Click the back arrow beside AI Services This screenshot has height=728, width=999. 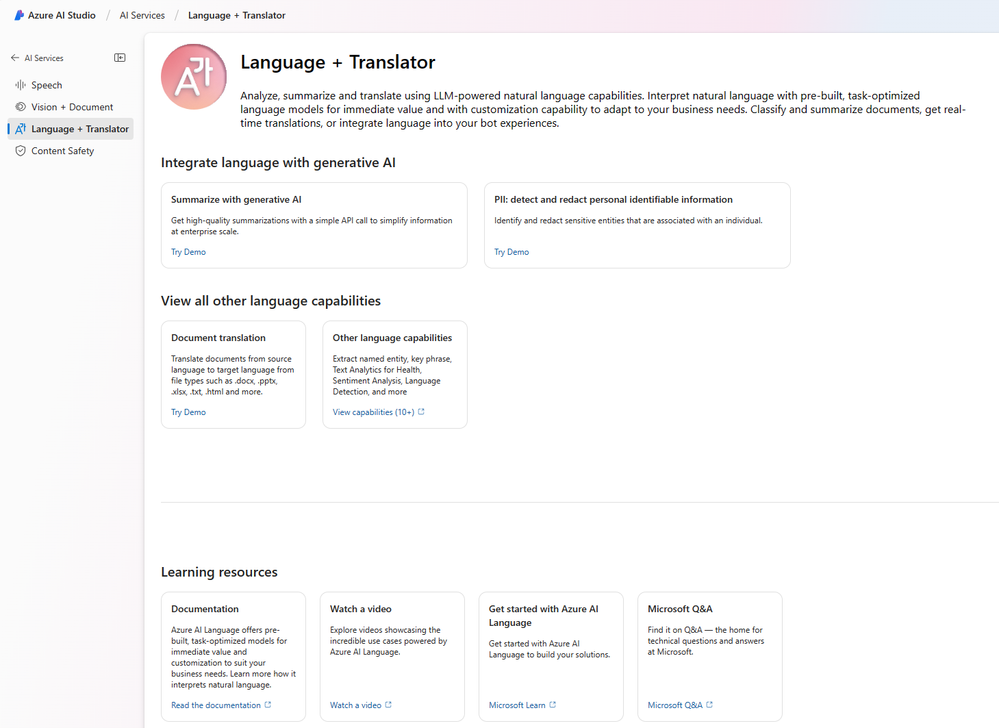click(x=15, y=58)
